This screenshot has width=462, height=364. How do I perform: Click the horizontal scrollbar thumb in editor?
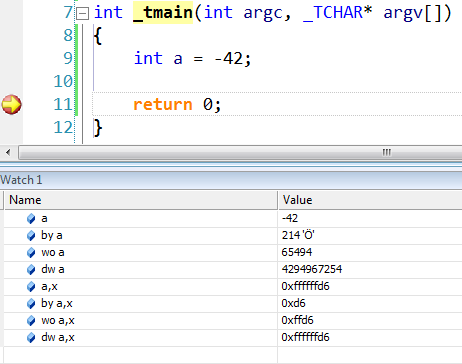pyautogui.click(x=240, y=152)
